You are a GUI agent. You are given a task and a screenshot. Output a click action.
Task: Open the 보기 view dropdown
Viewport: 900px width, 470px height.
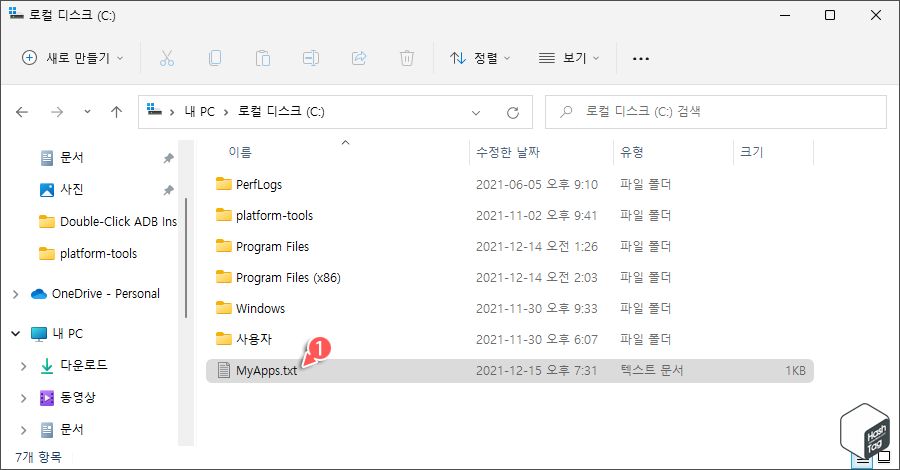(x=569, y=58)
